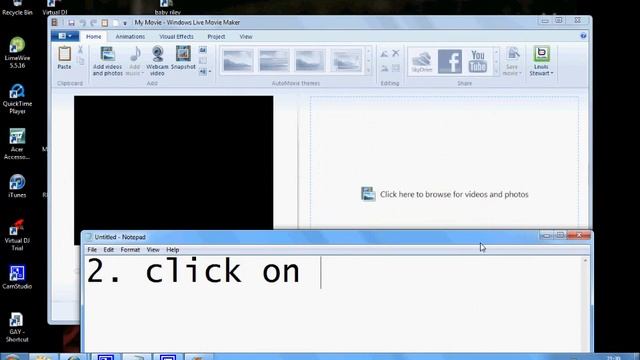Select the Recycle Bin desktop icon
The height and width of the screenshot is (360, 640).
pos(17,8)
